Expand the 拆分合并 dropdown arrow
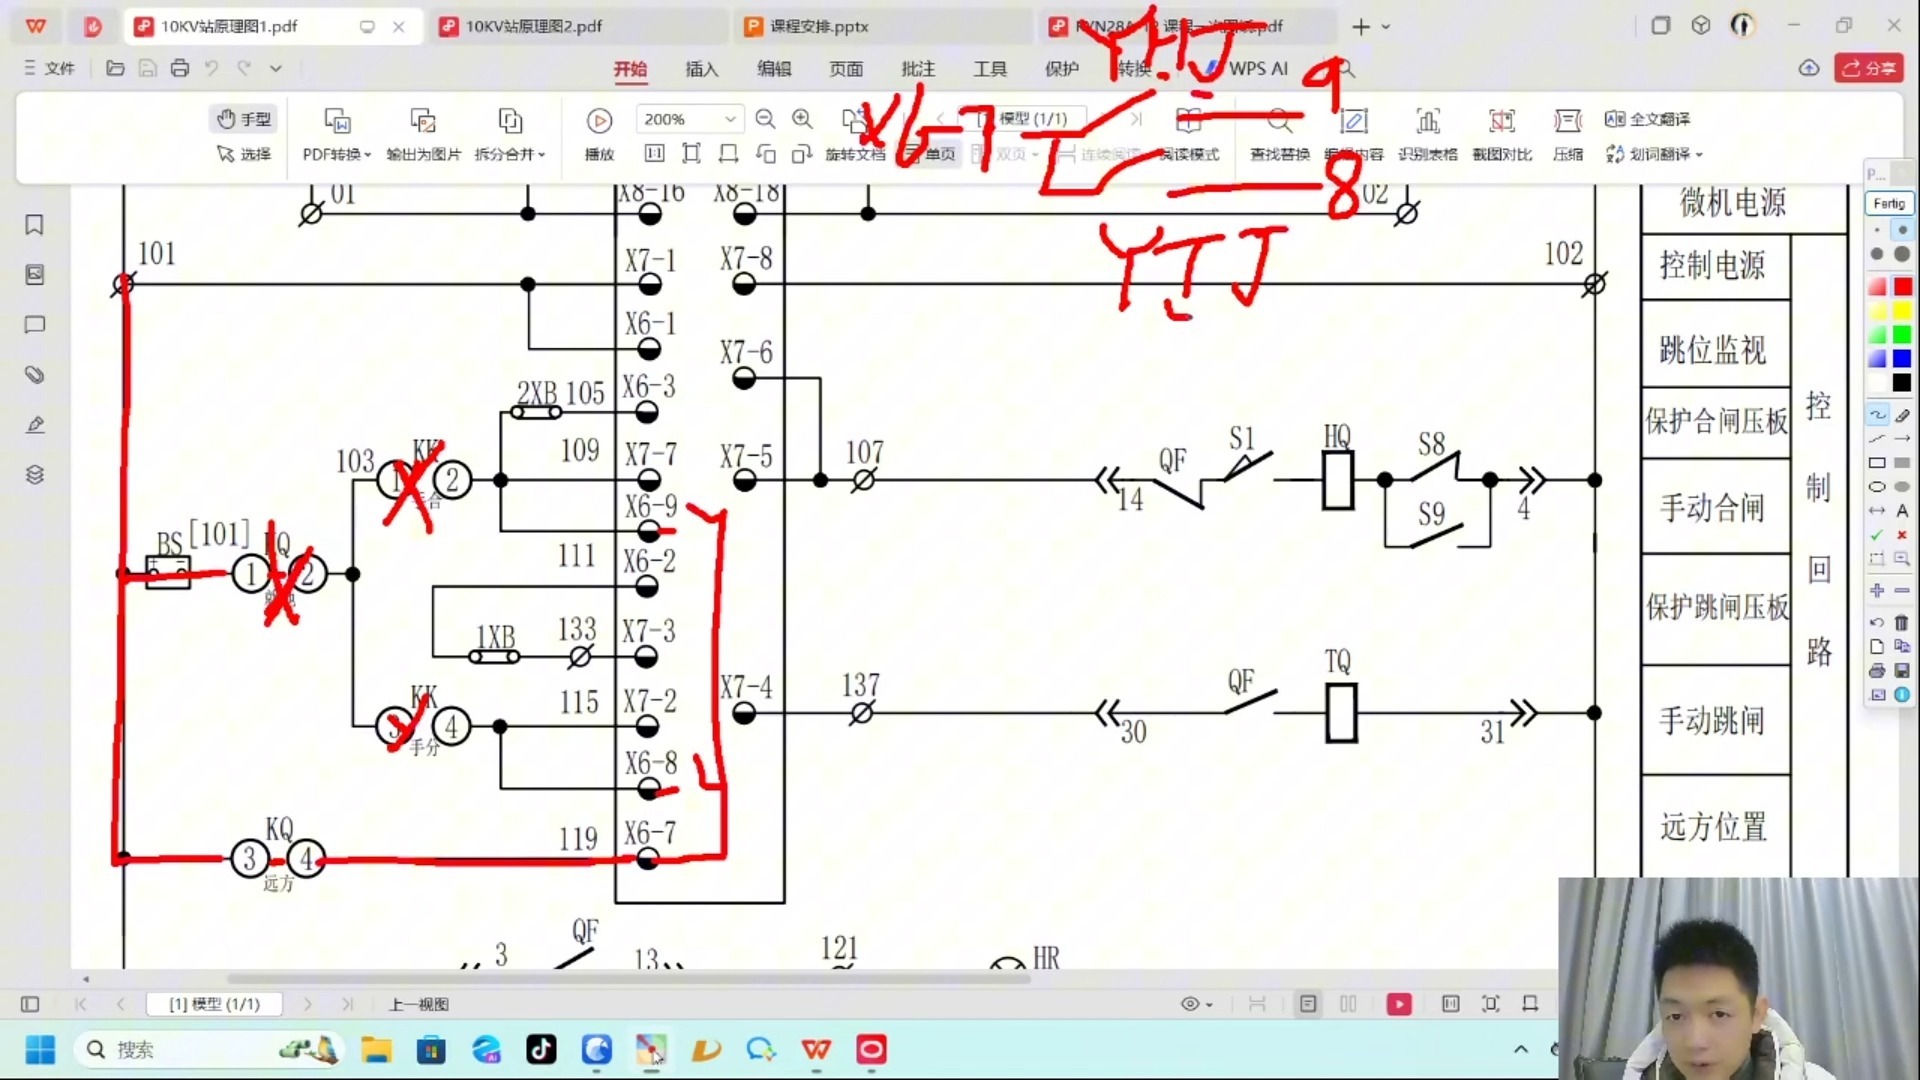 point(542,155)
